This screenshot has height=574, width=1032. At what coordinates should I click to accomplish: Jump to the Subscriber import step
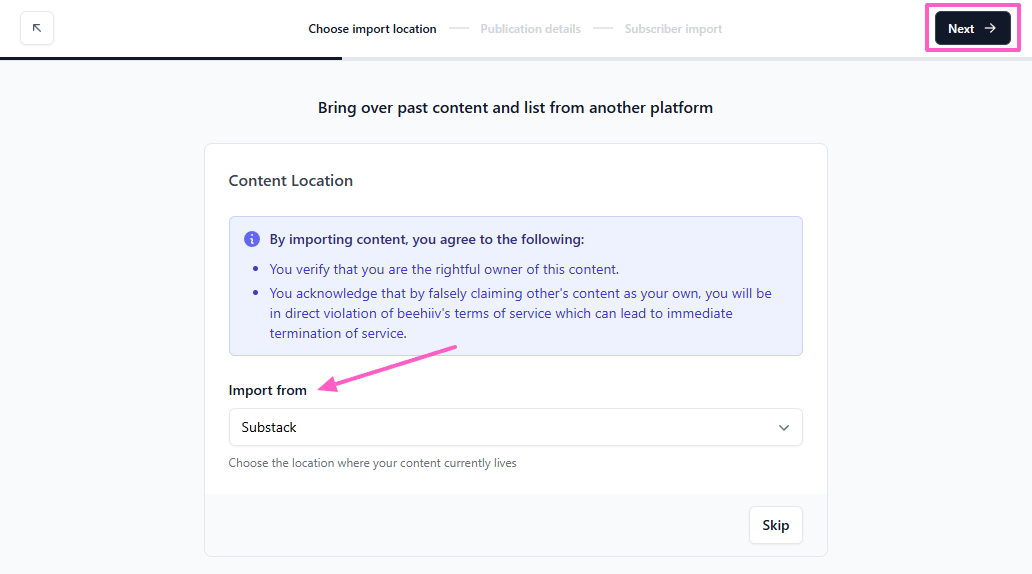click(x=673, y=29)
